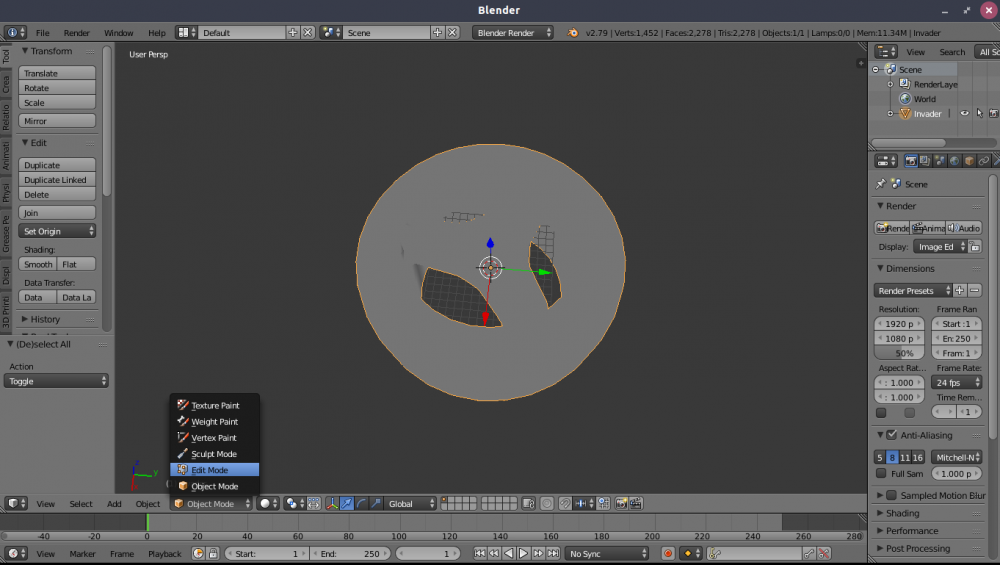
Task: Click the translate manipulator arrow icon
Action: point(346,504)
